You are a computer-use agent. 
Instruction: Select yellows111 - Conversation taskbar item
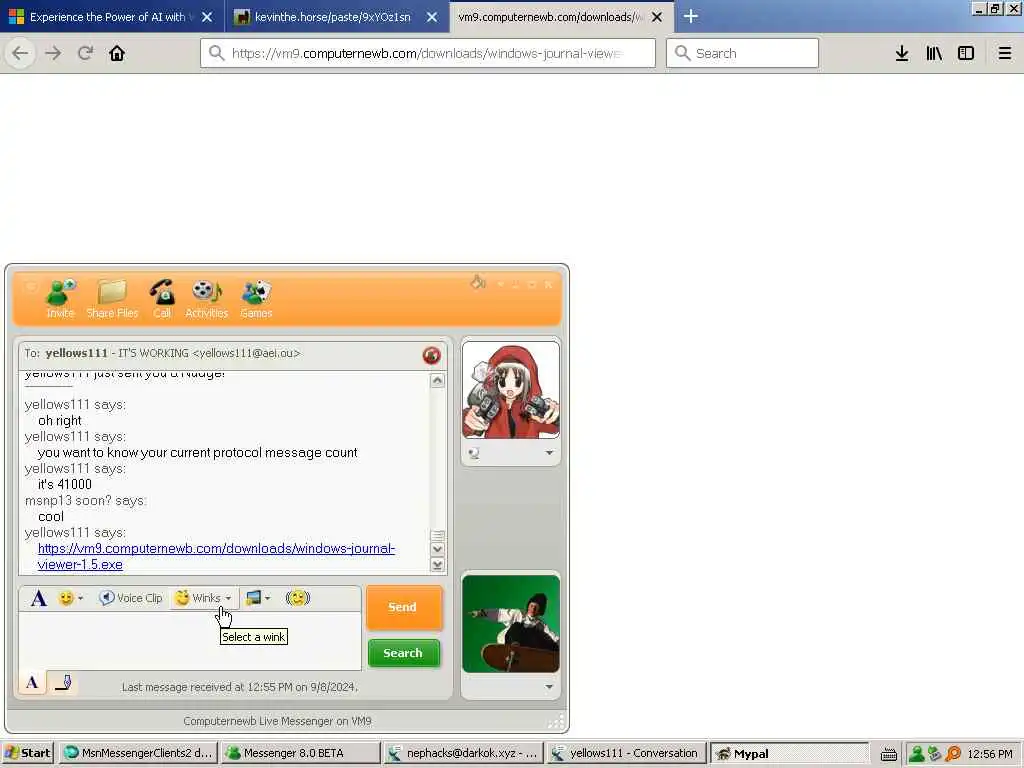626,753
